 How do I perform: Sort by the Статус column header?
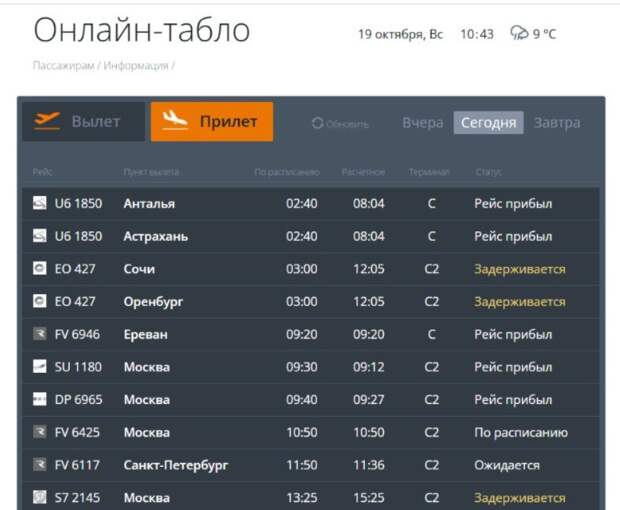(x=489, y=172)
